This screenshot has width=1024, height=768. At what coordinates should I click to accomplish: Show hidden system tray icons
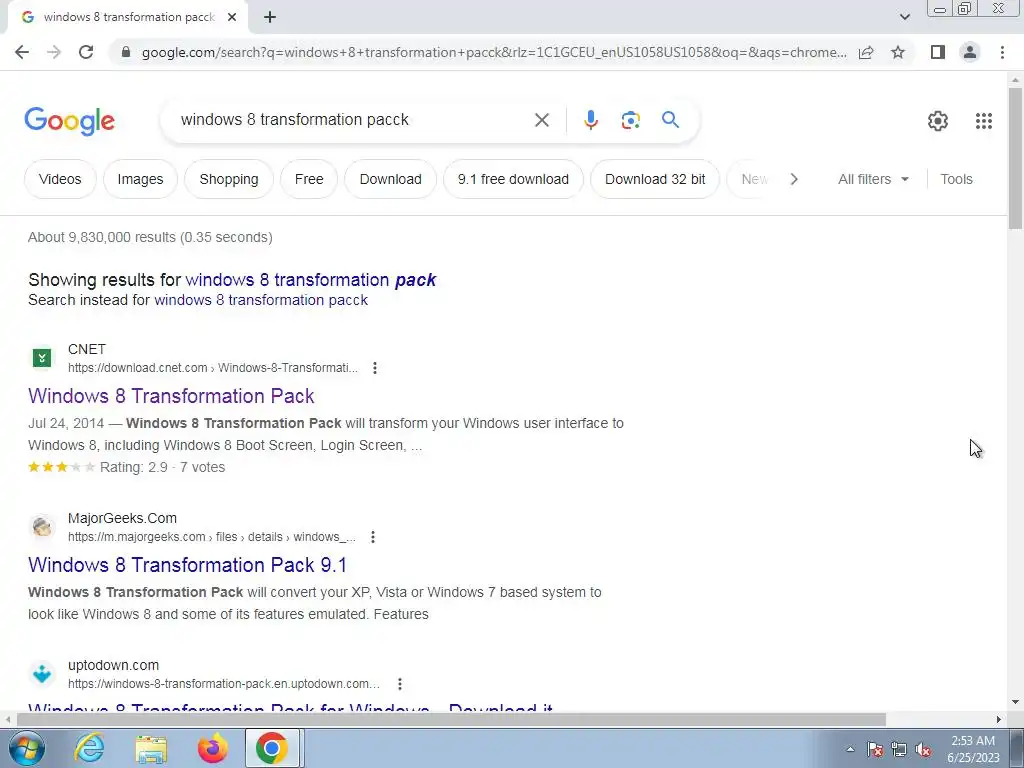coord(850,749)
